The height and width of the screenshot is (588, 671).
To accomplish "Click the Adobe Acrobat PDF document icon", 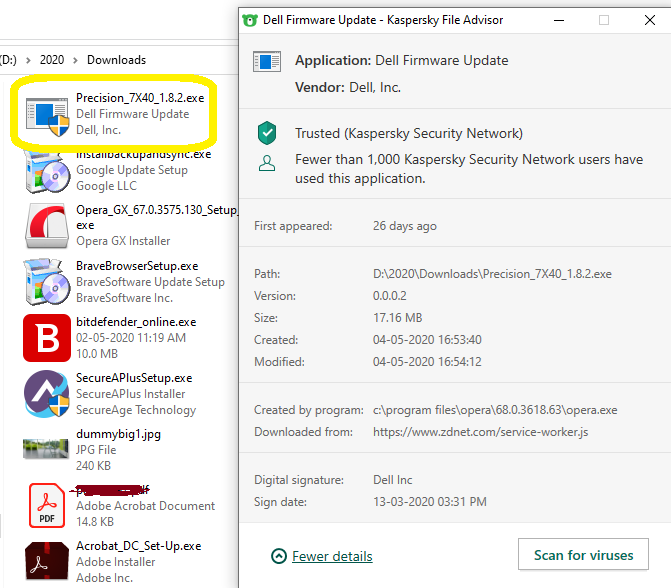I will pos(45,506).
